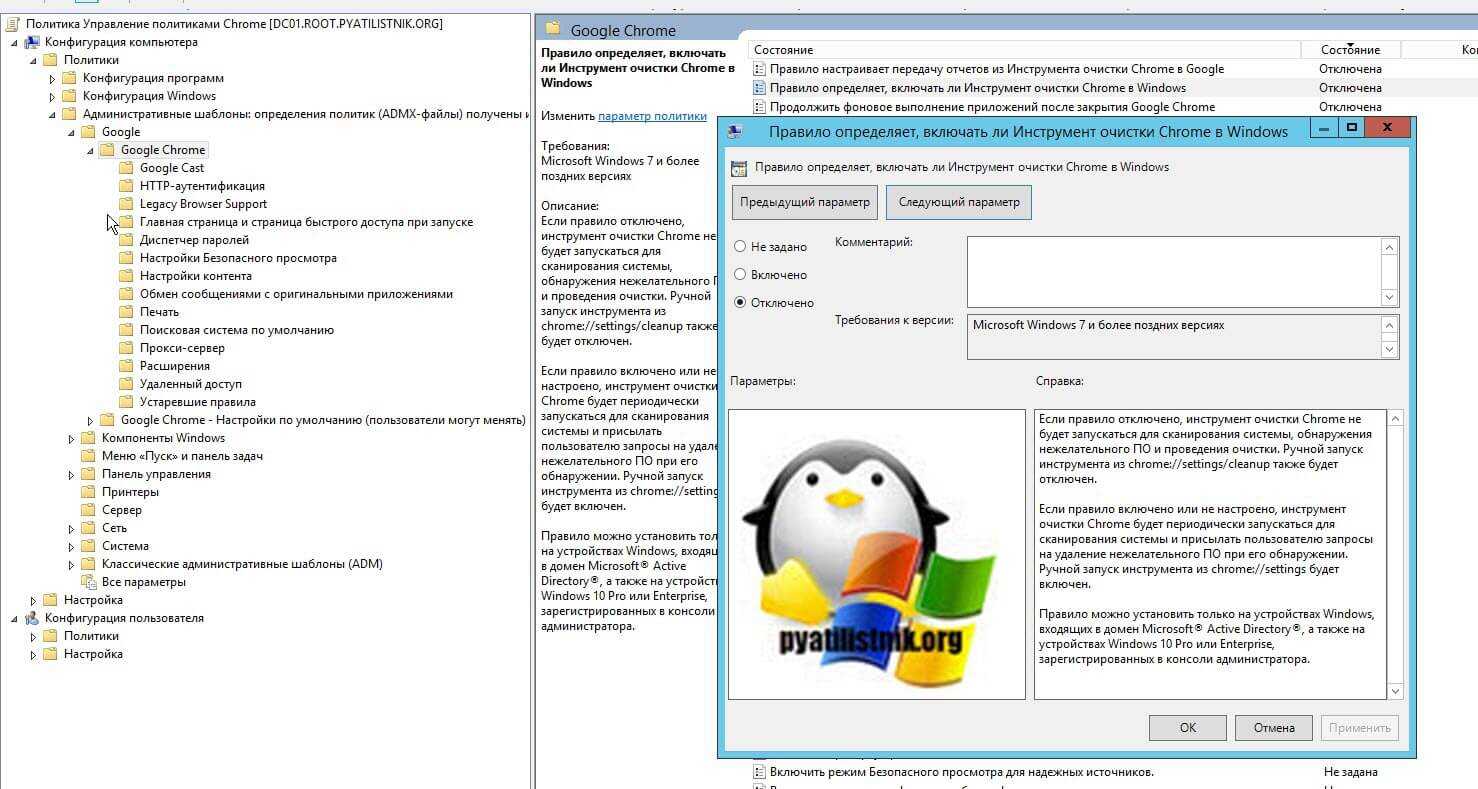Click the Legacy Browser Support folder icon
This screenshot has width=1478, height=789.
tap(126, 204)
